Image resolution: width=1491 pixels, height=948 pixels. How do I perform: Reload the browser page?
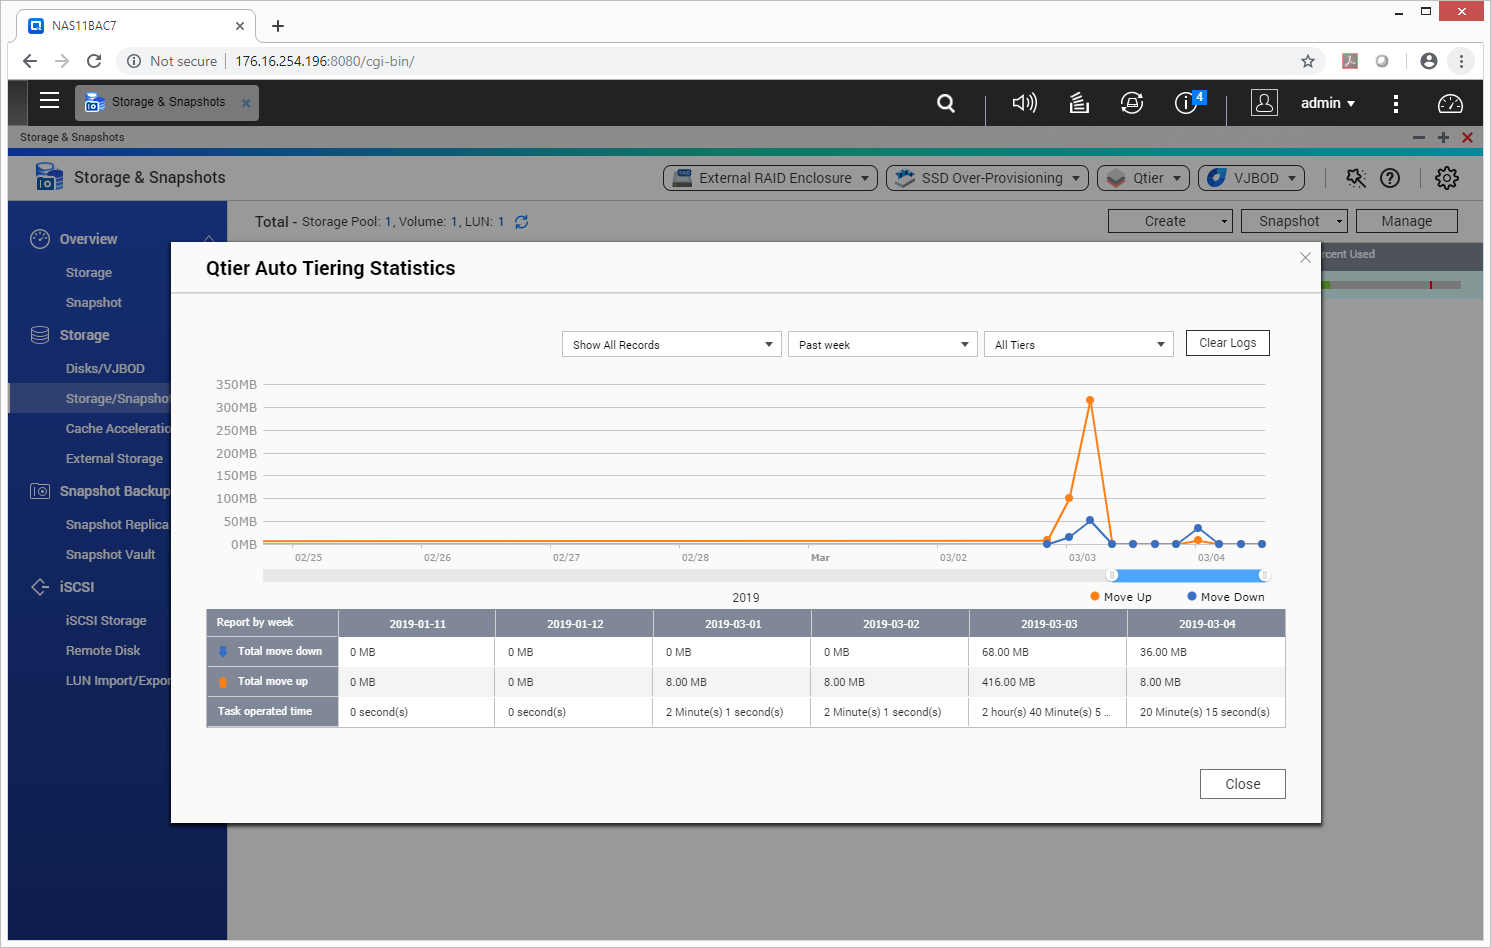coord(94,61)
